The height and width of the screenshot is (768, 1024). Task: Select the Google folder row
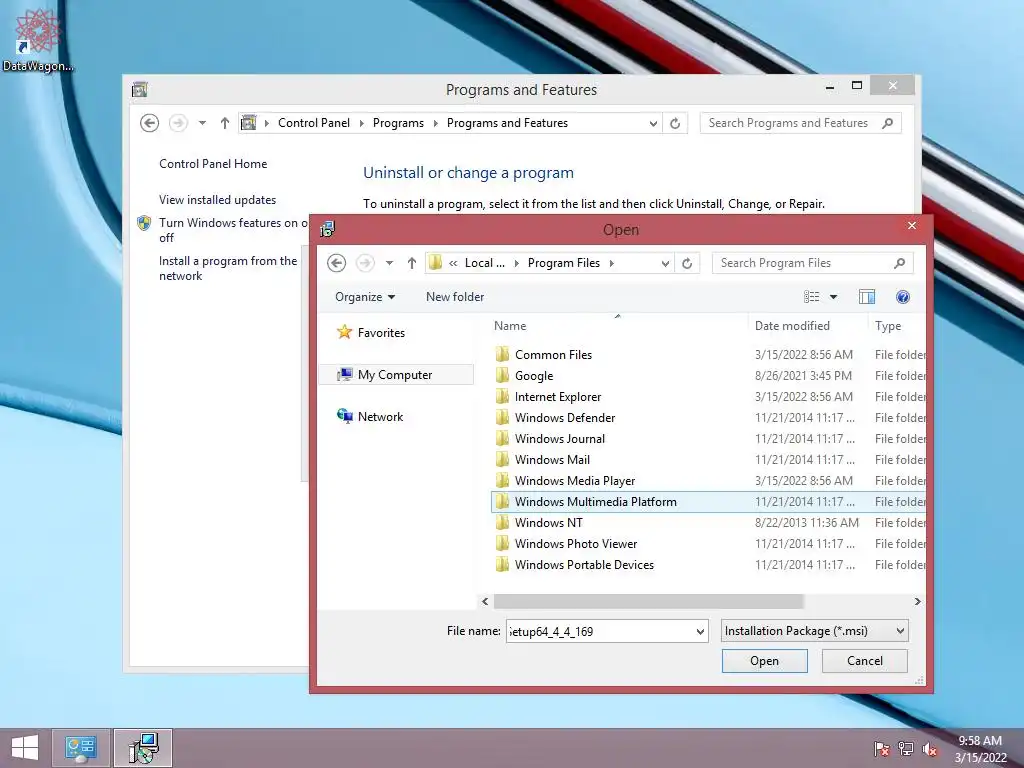coord(708,376)
